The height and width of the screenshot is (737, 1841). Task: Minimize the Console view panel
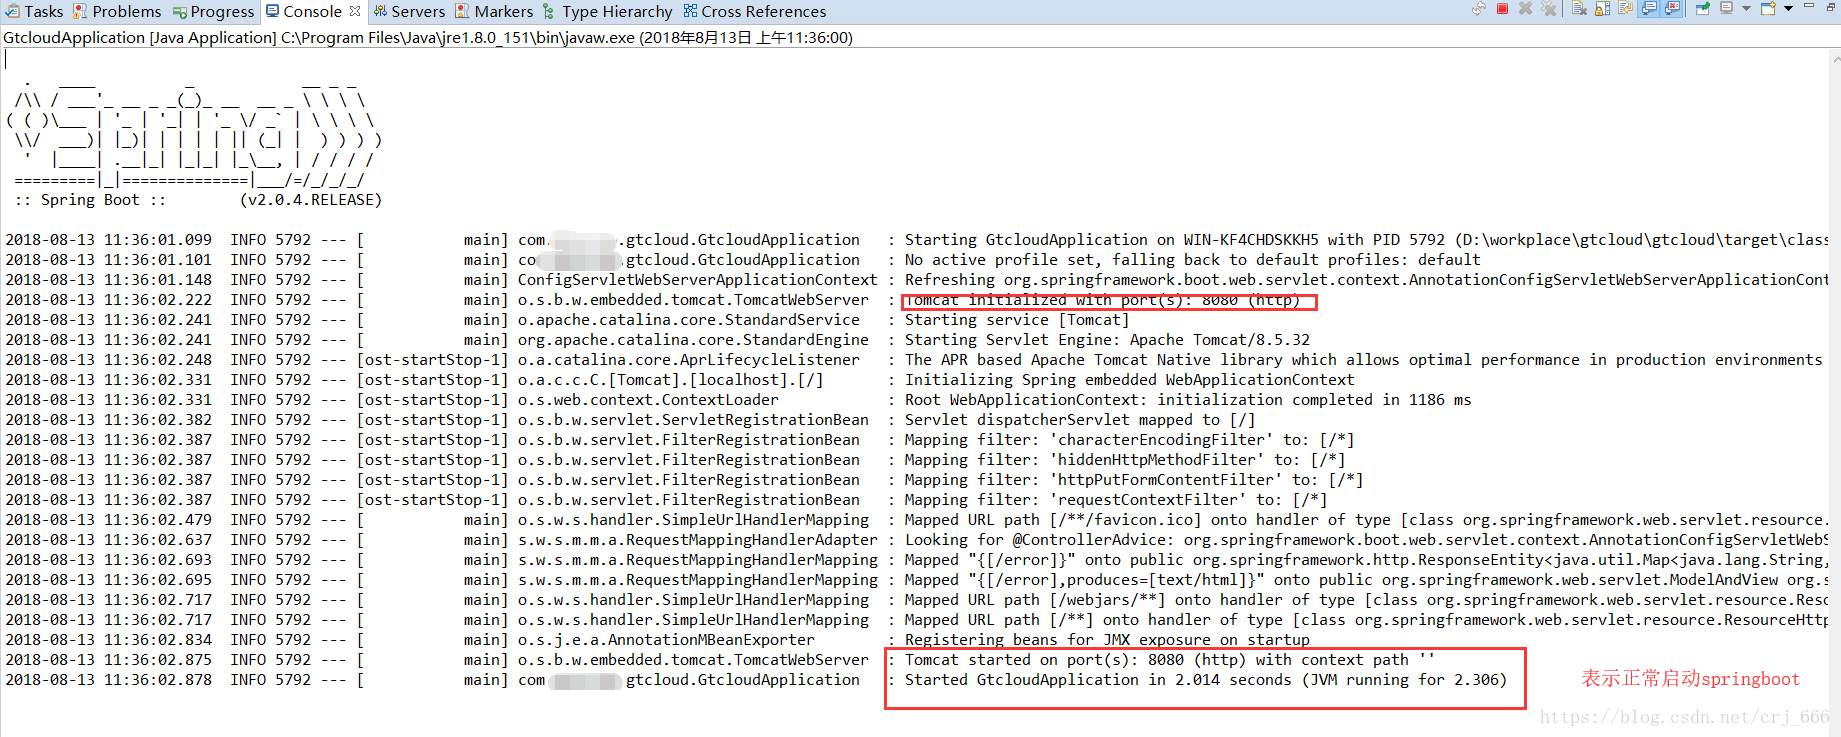(x=1809, y=5)
